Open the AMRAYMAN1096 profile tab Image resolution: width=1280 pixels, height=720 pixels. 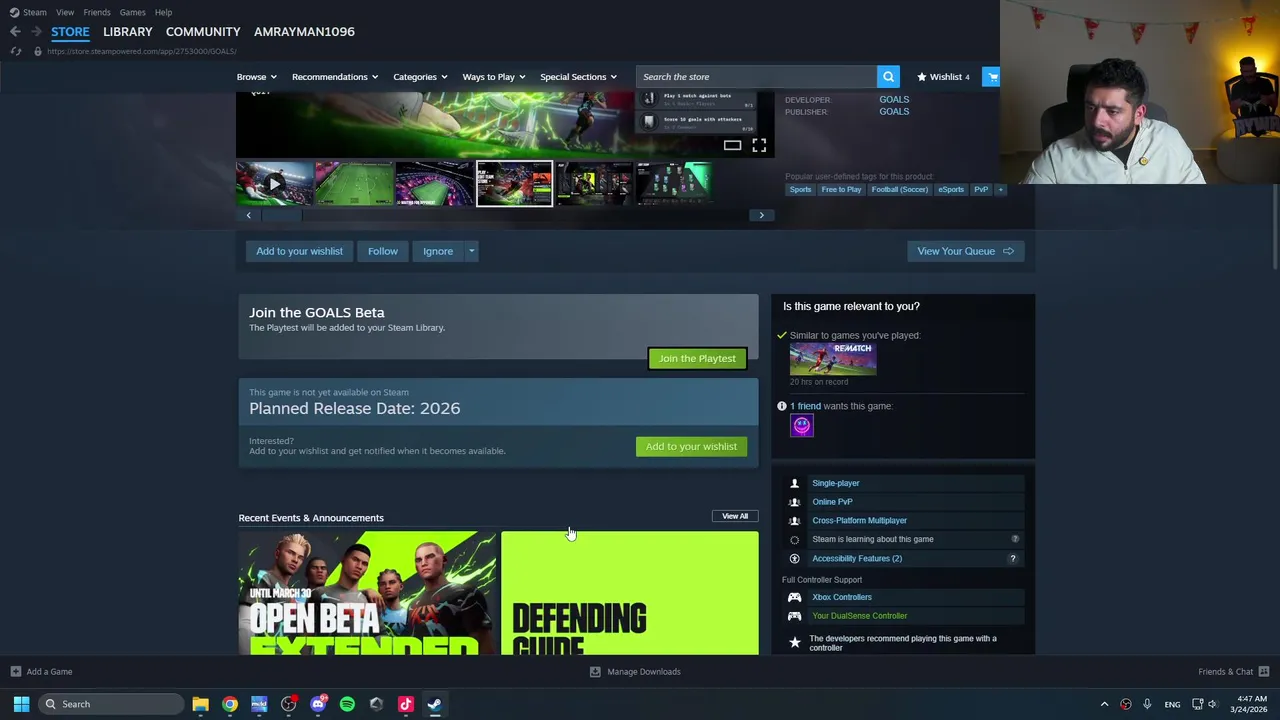pyautogui.click(x=304, y=32)
